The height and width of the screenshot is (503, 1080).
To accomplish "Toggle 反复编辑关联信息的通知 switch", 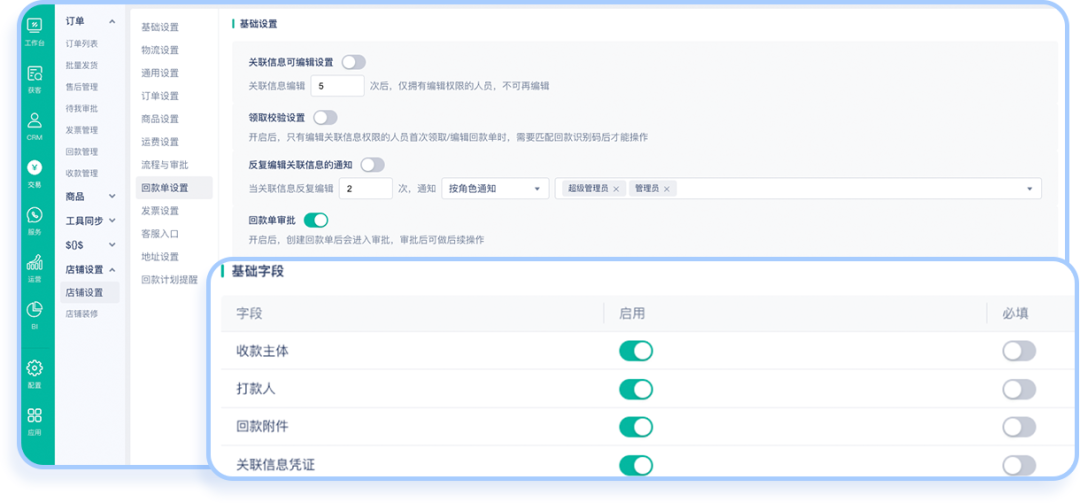I will 373,165.
